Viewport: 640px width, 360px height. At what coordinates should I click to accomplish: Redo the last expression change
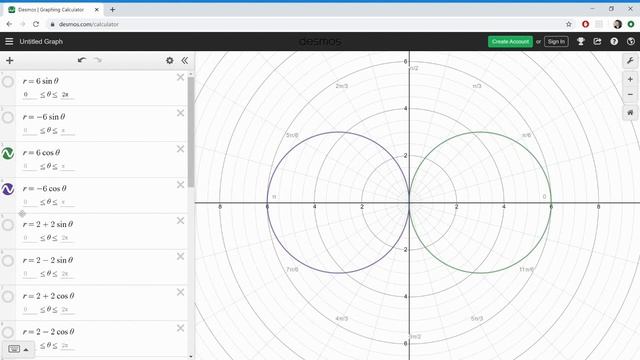(98, 60)
